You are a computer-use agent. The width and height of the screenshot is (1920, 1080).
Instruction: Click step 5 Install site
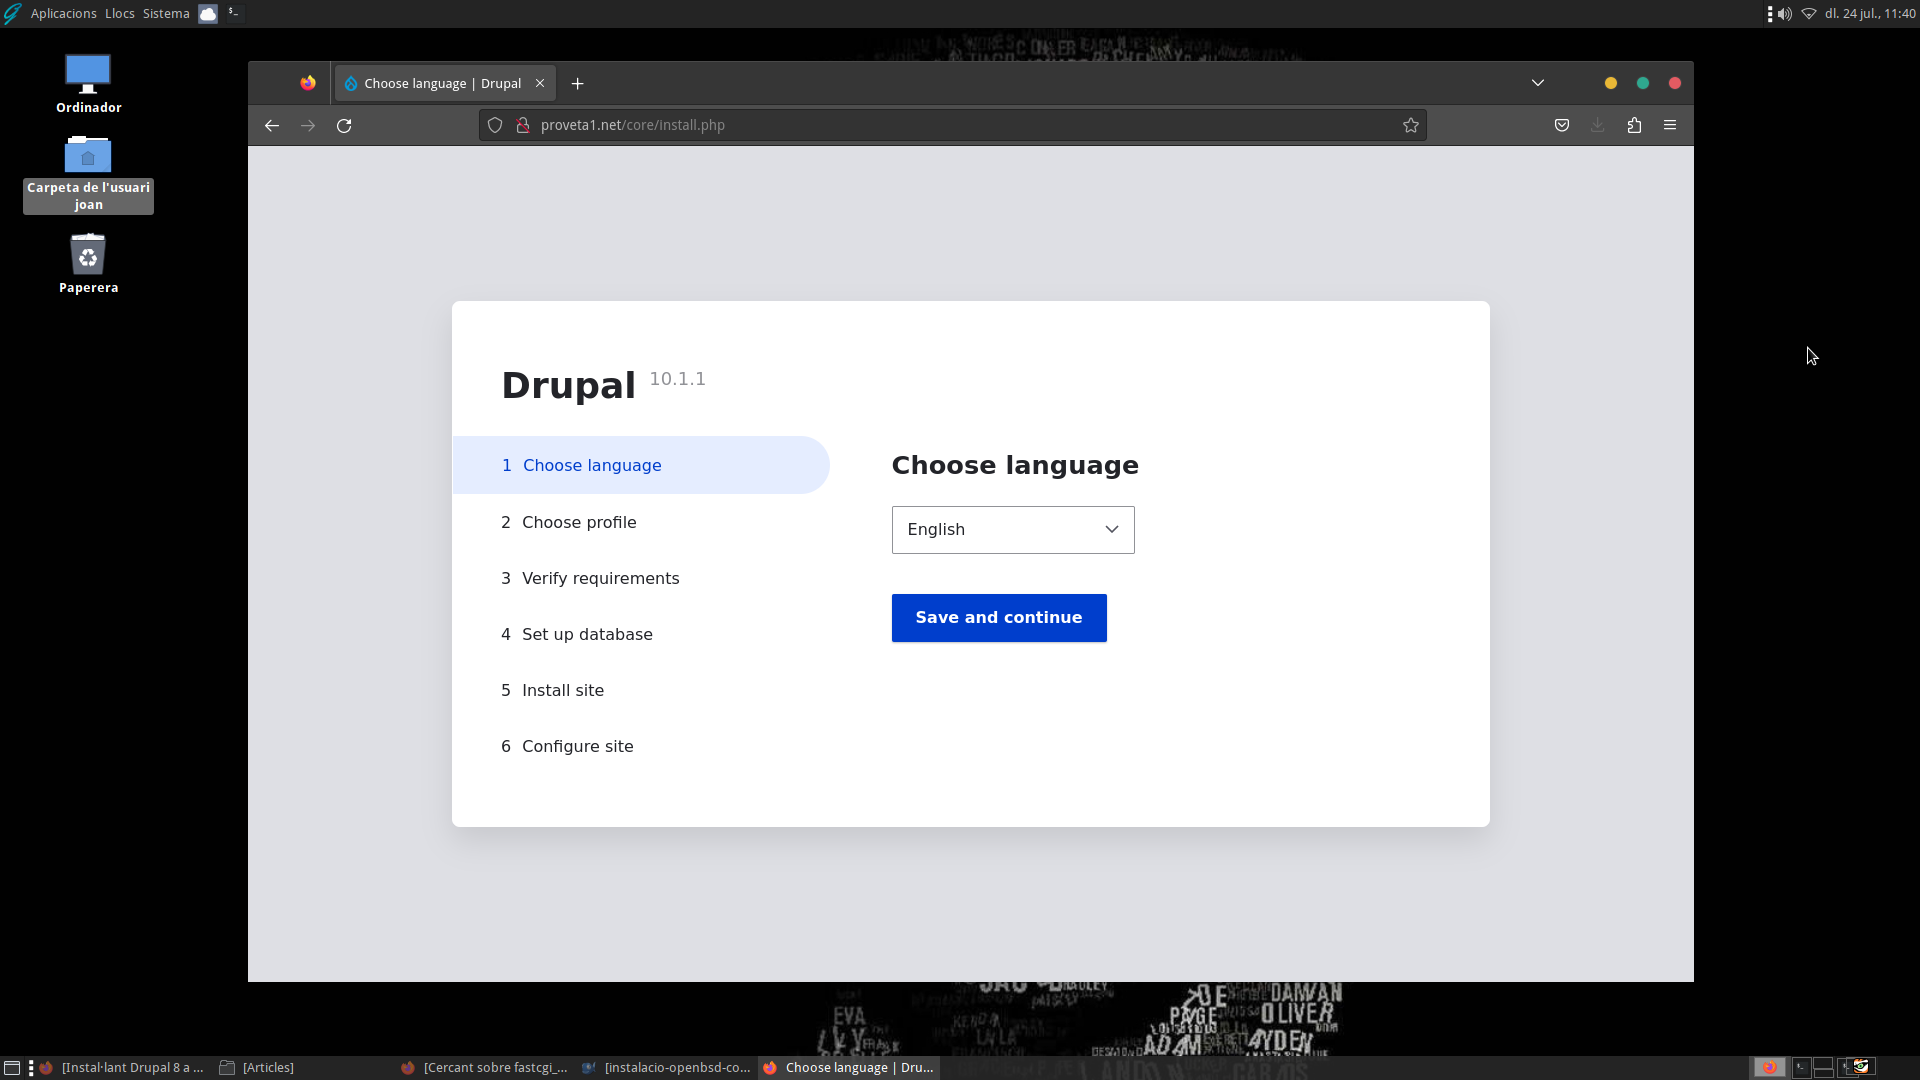click(x=553, y=690)
